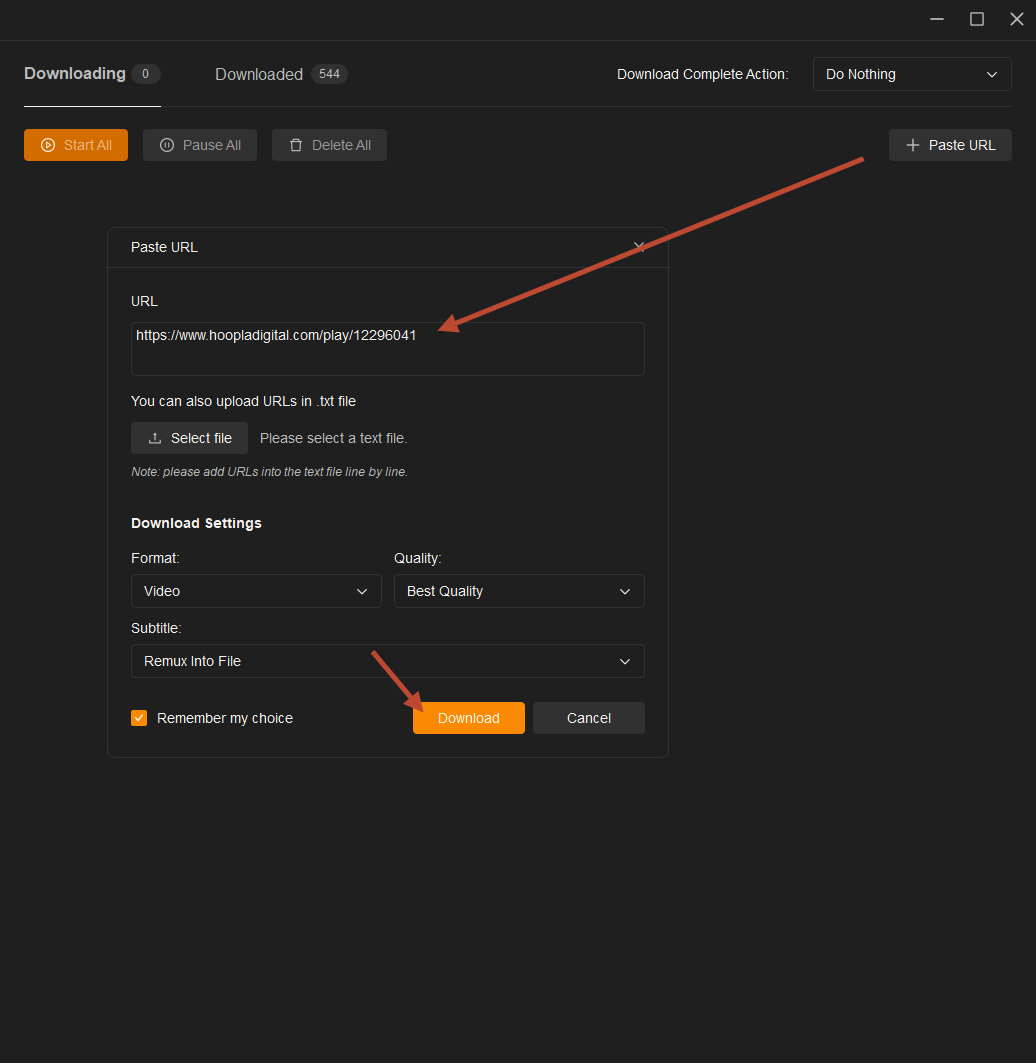The height and width of the screenshot is (1063, 1036).
Task: Click the Start All play icon
Action: pyautogui.click(x=47, y=145)
